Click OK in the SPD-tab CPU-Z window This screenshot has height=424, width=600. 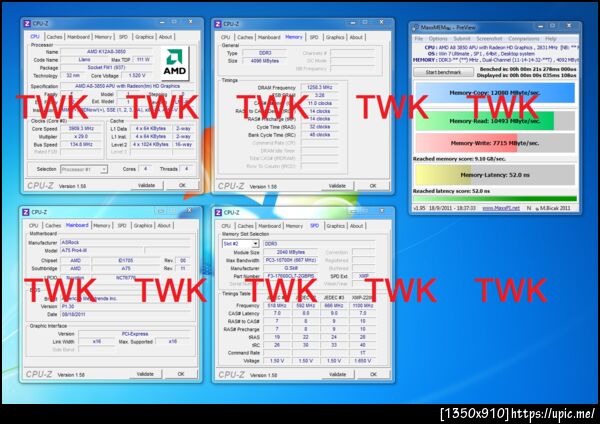coord(373,375)
